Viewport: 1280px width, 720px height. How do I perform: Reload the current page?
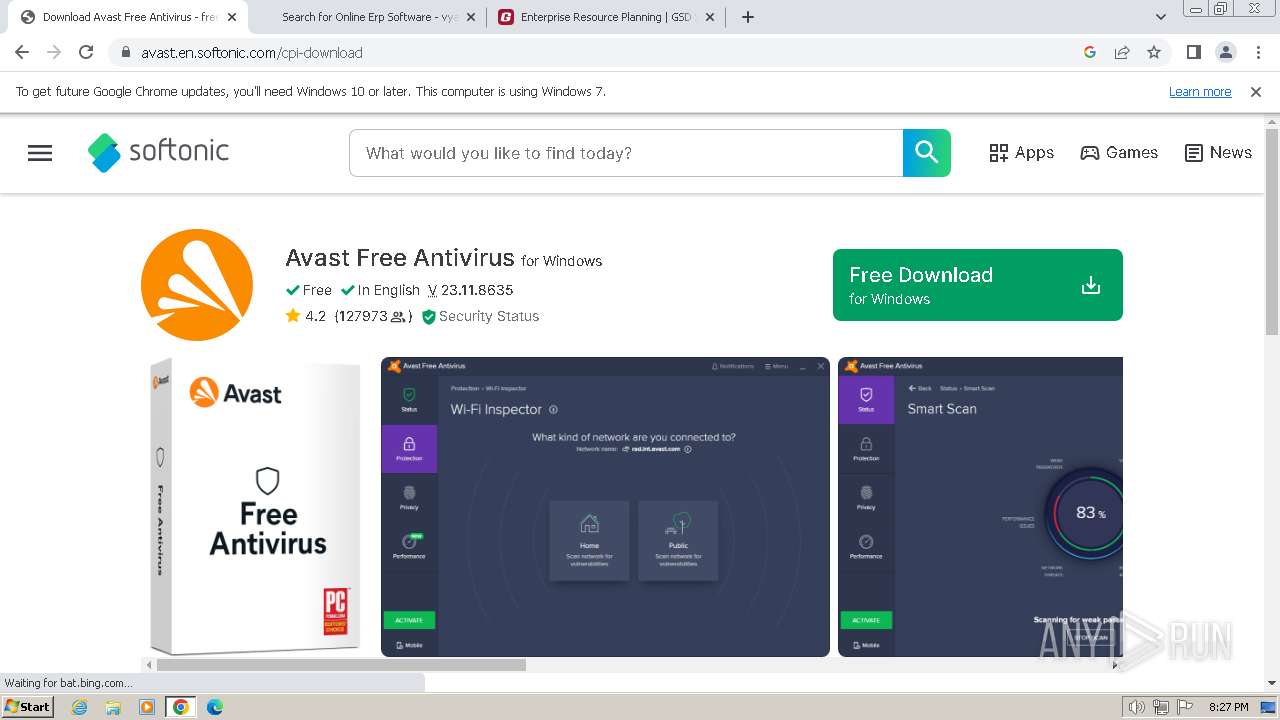point(86,53)
